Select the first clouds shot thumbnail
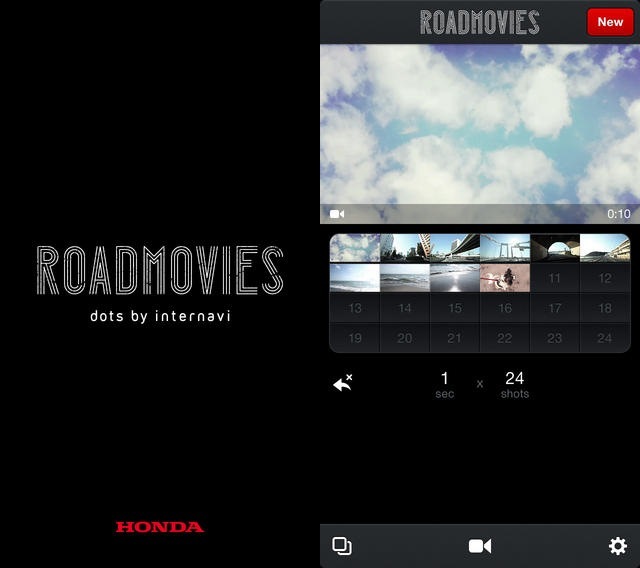Image resolution: width=640 pixels, height=568 pixels. click(x=355, y=248)
